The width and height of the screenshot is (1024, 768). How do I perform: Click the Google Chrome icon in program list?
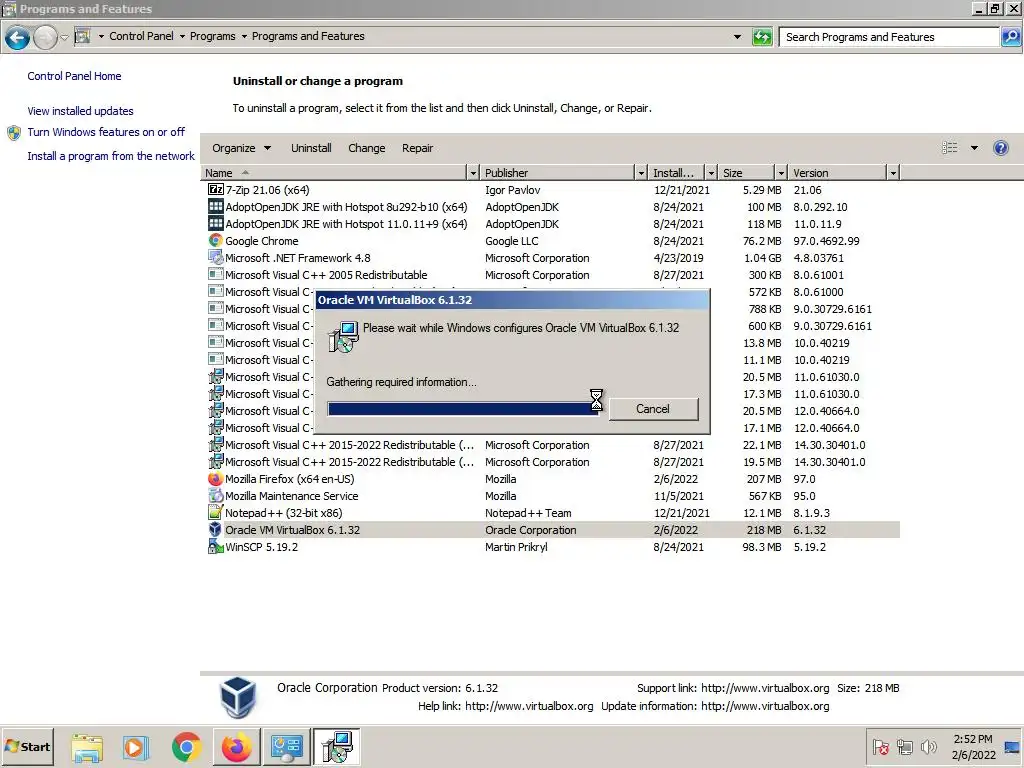[216, 240]
